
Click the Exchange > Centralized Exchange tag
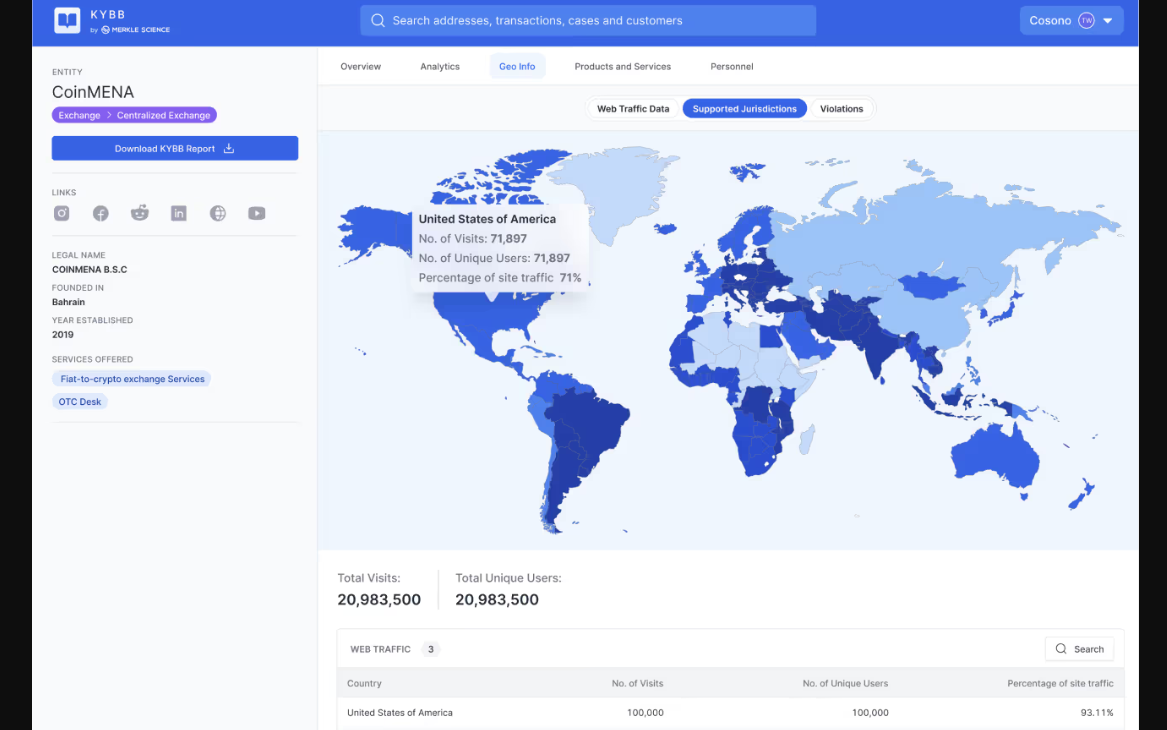click(x=134, y=115)
